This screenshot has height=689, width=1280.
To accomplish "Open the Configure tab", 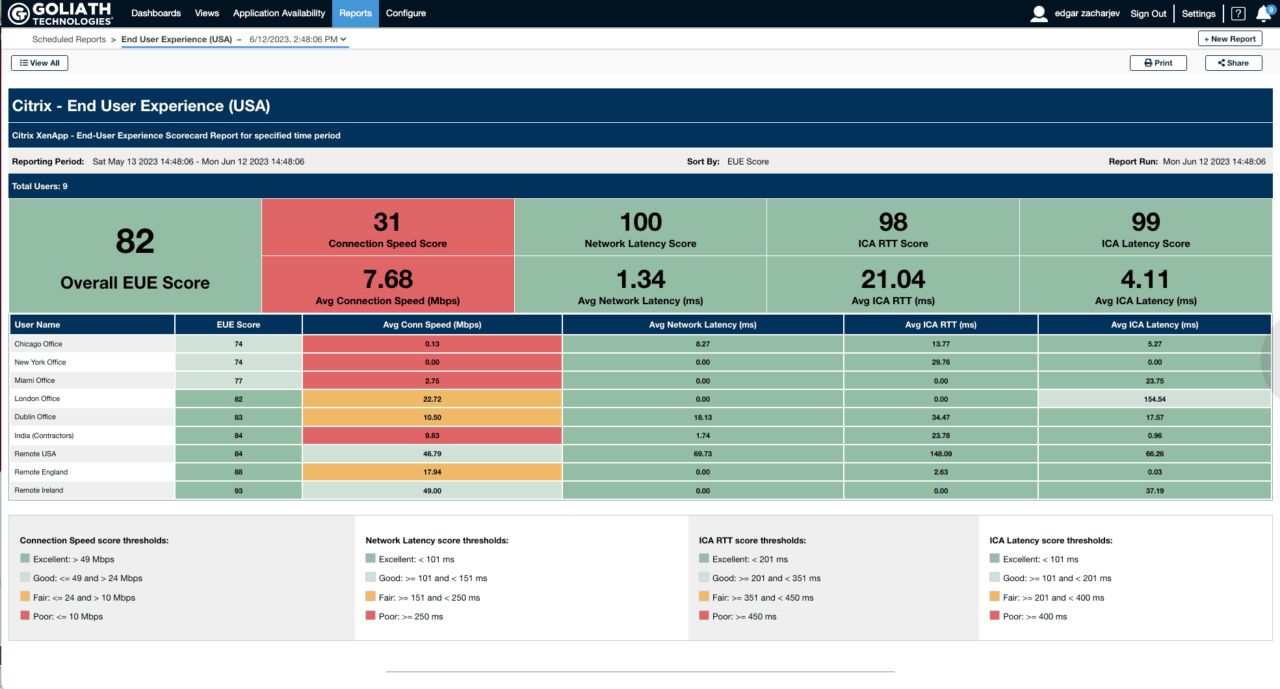I will point(406,13).
